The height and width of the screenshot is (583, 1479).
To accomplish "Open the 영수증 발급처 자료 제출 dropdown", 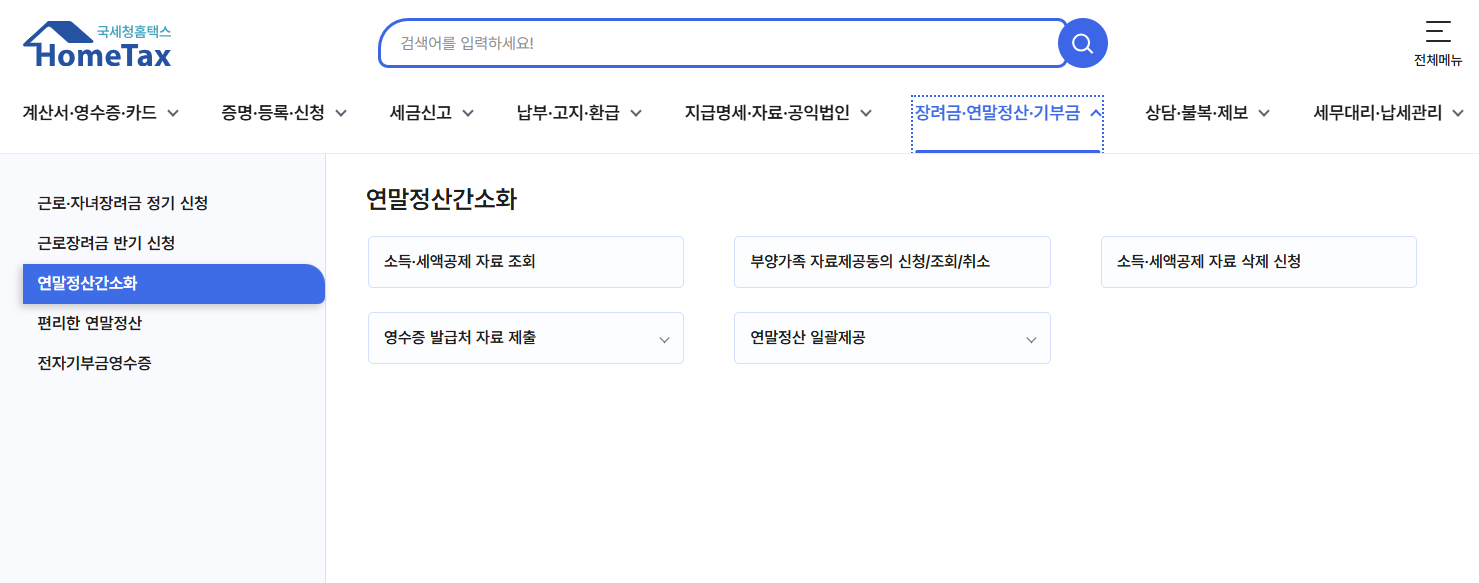I will (x=525, y=338).
